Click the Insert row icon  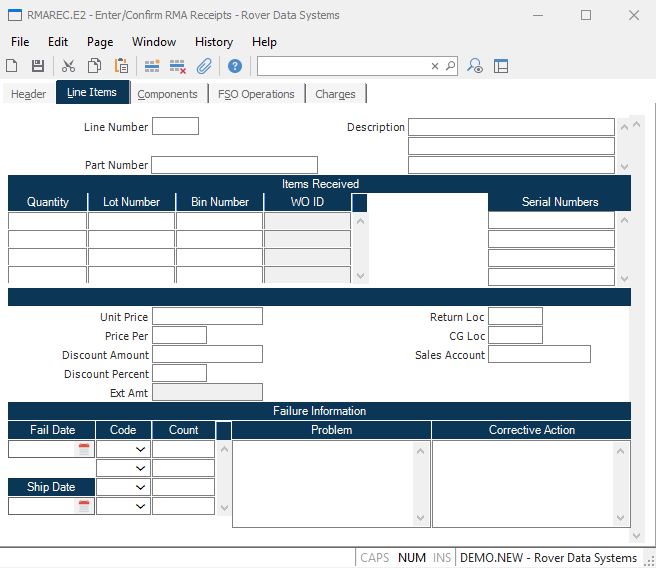click(152, 66)
